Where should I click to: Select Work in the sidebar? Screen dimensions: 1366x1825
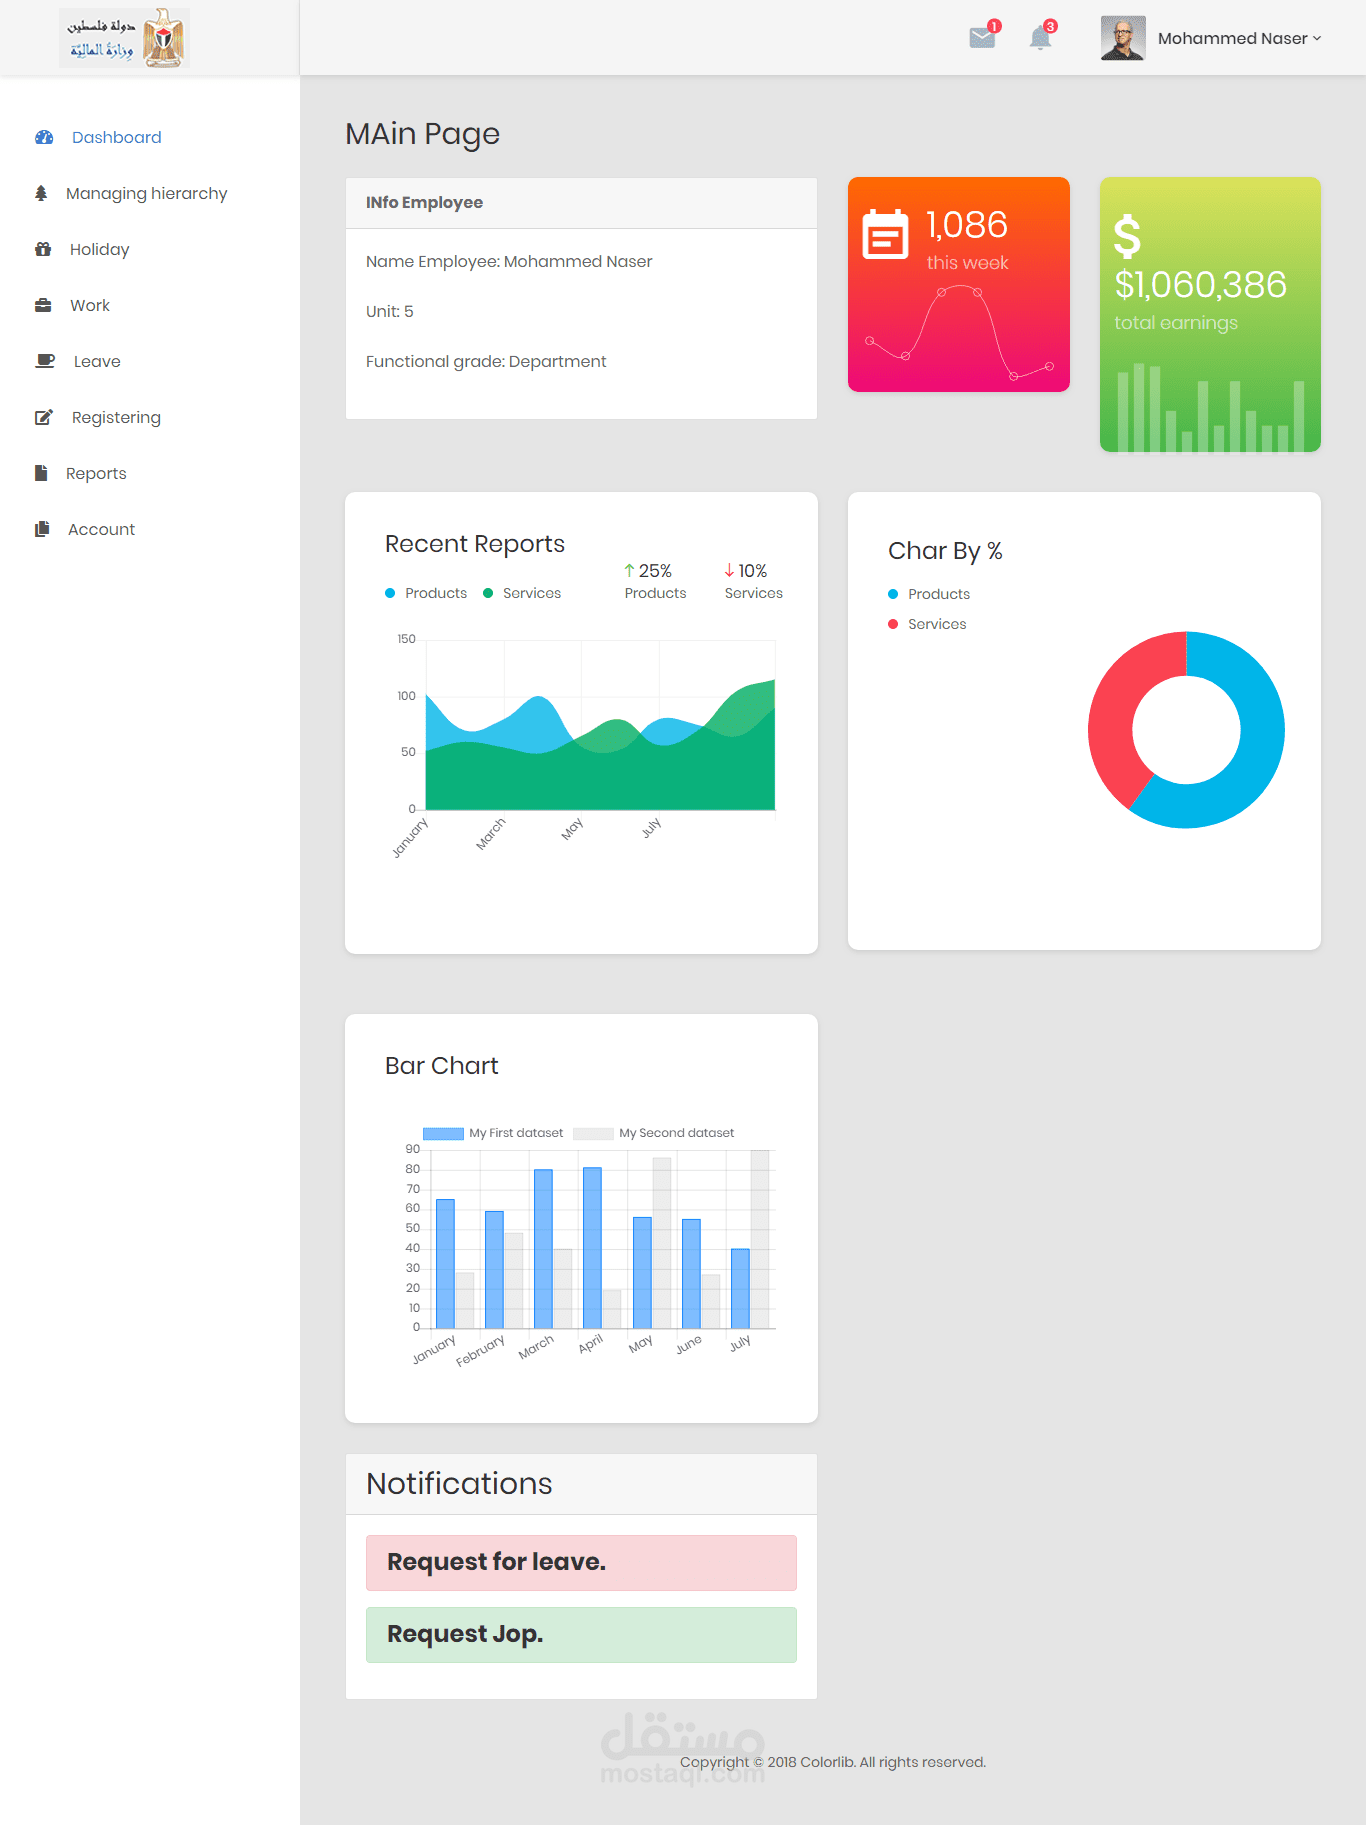[x=90, y=305]
